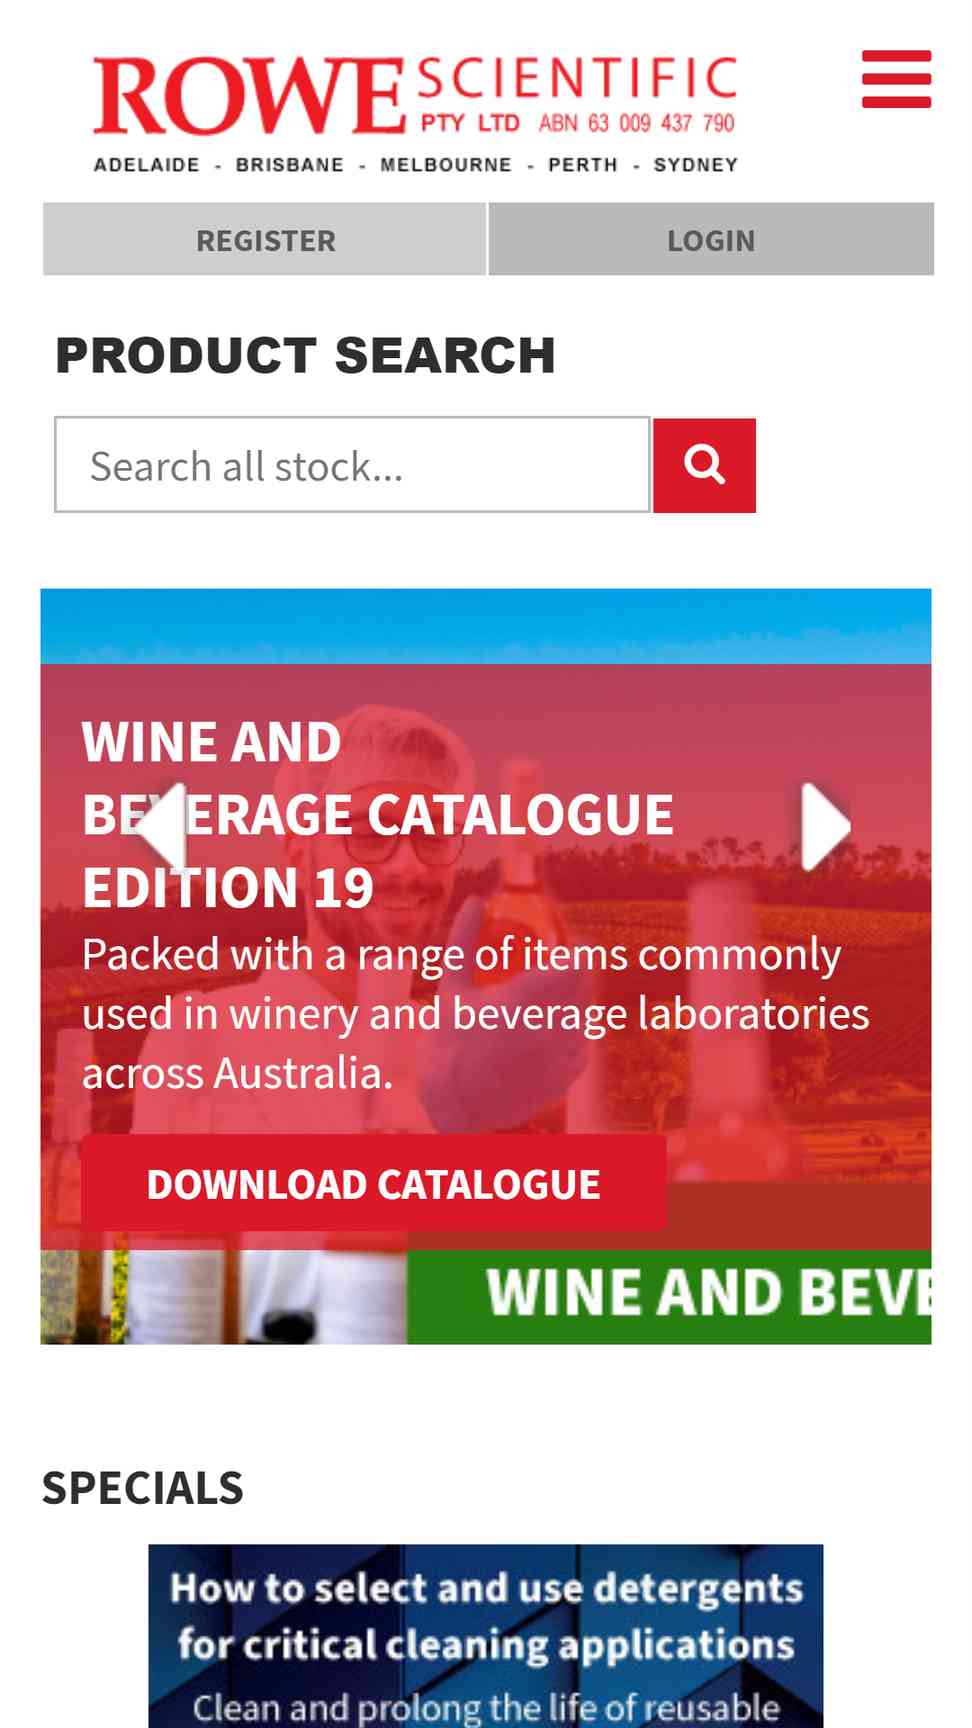Click the winery laboratories description text
Screen dimensions: 972x1728
(476, 1014)
